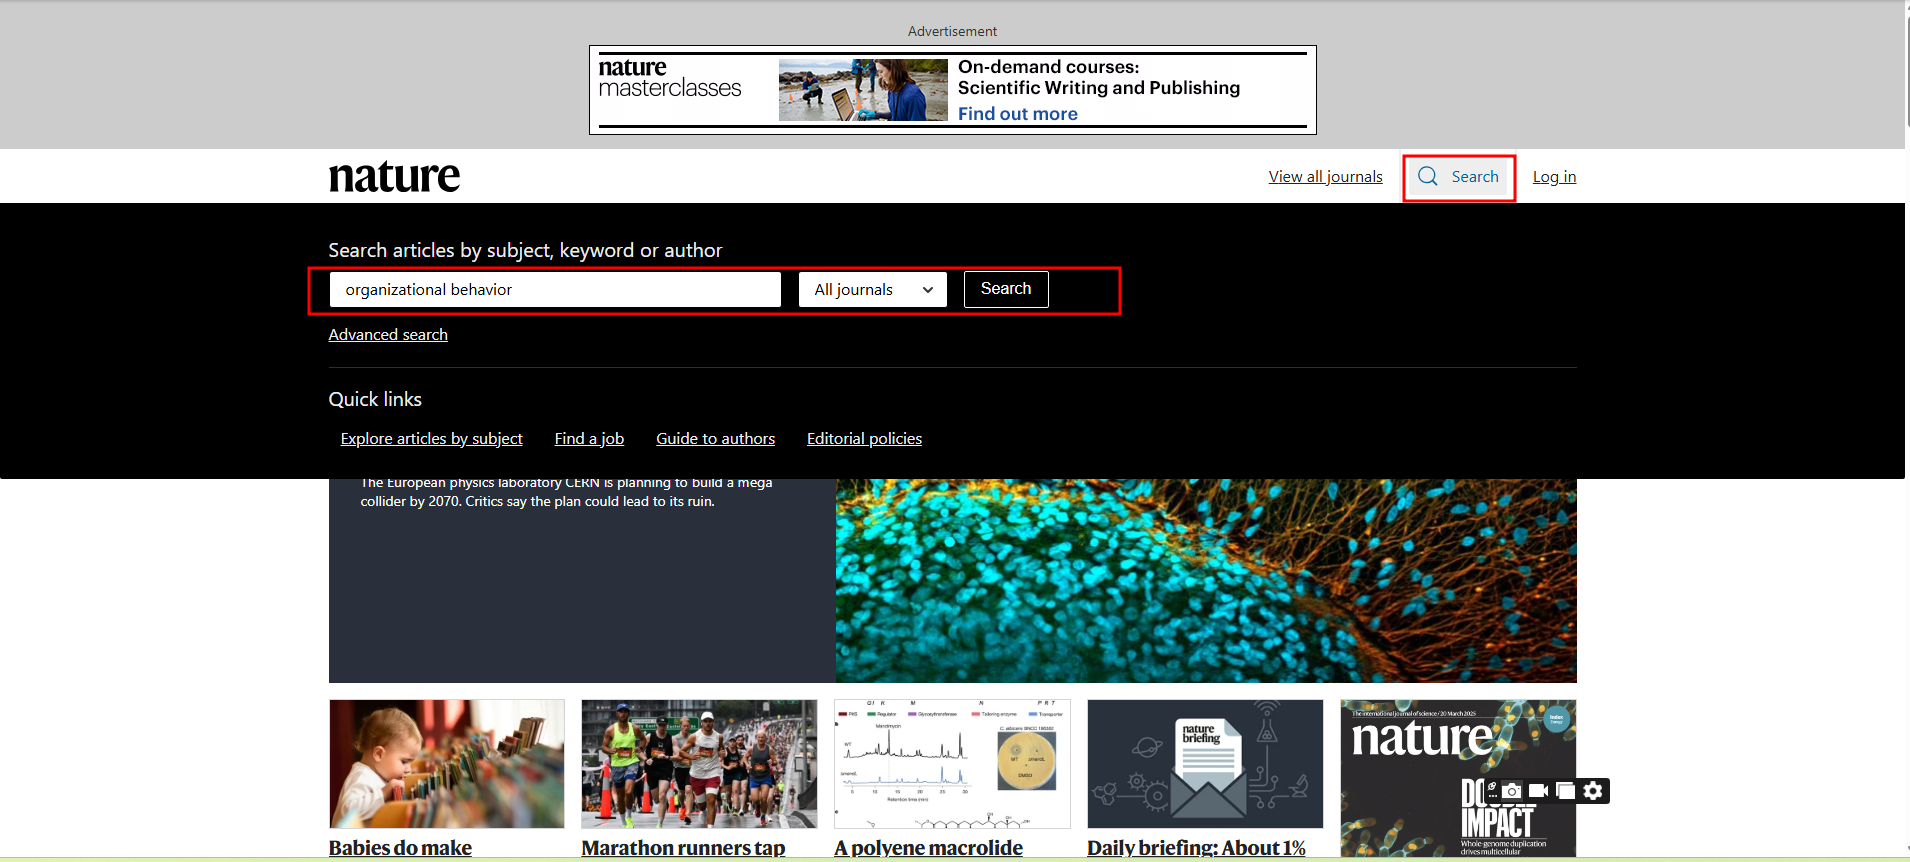Open the Advanced search link
This screenshot has height=862, width=1910.
388,335
